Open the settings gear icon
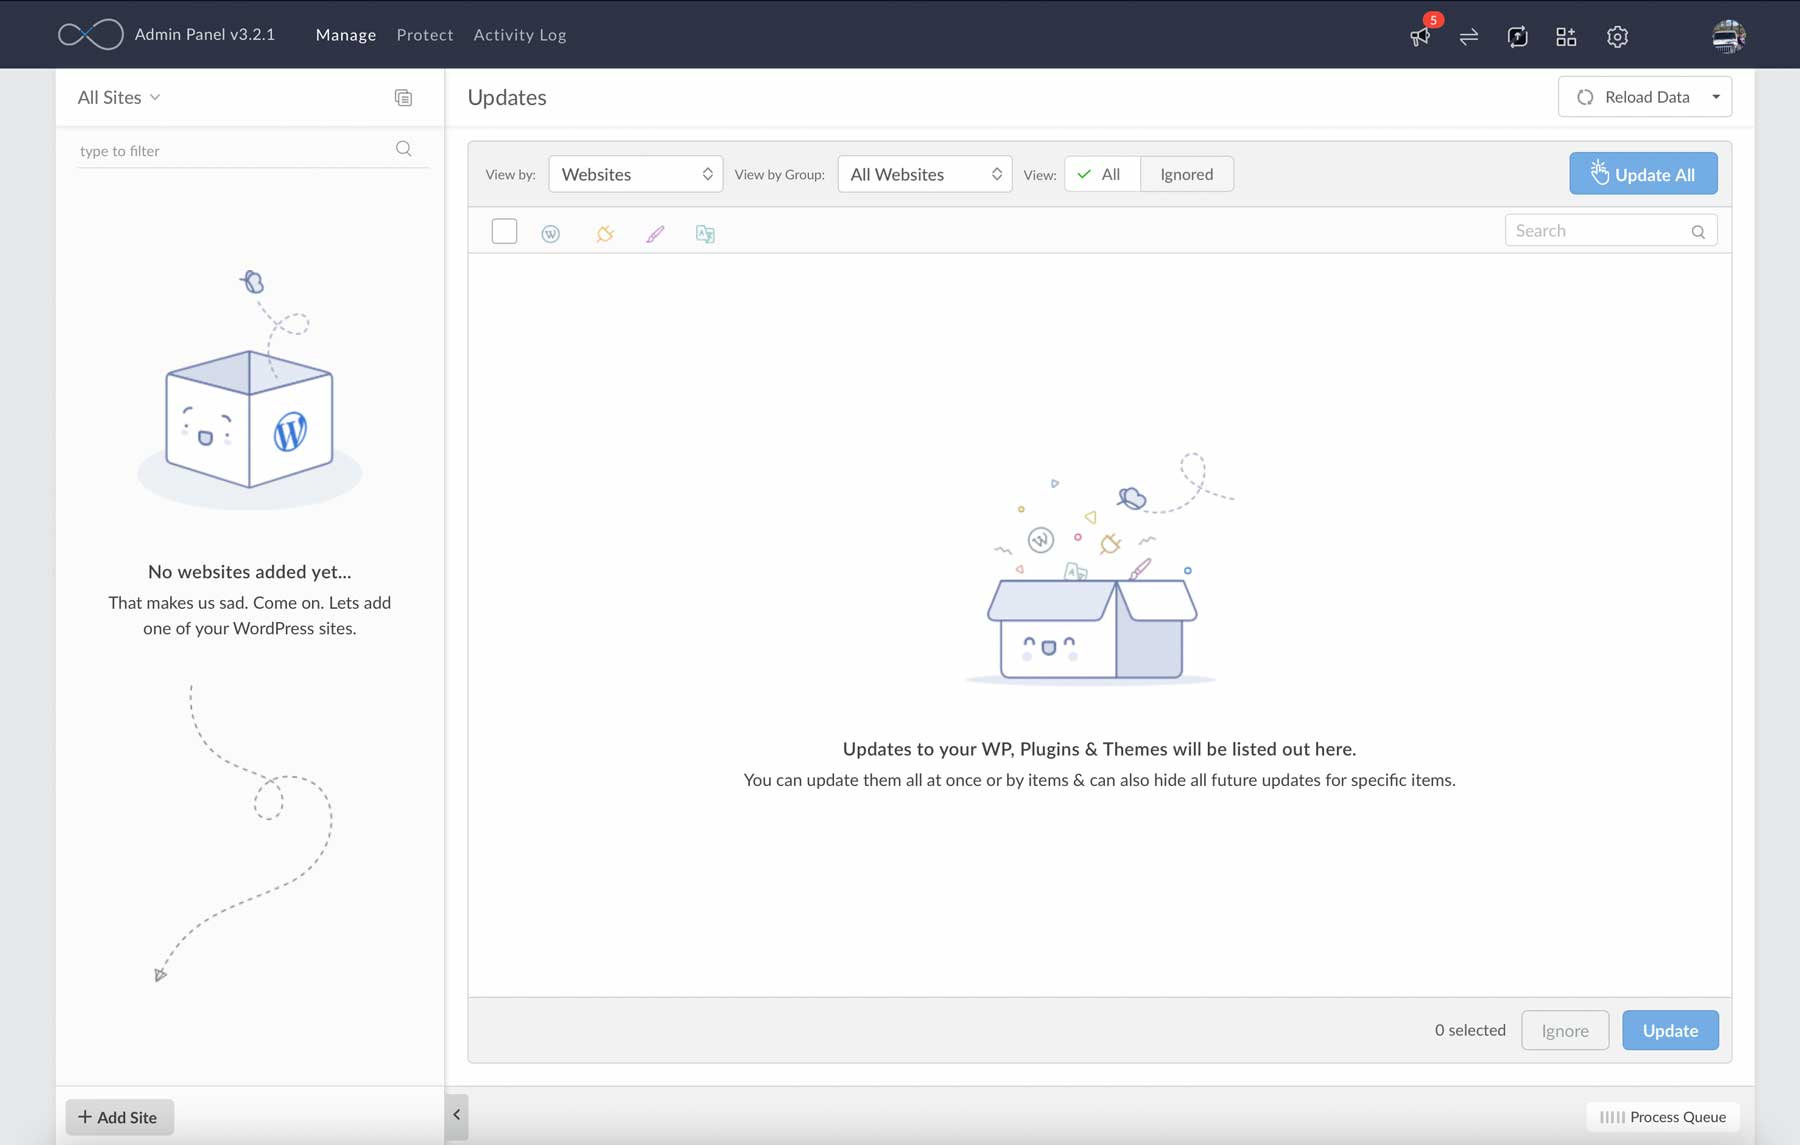1800x1145 pixels. coord(1617,36)
